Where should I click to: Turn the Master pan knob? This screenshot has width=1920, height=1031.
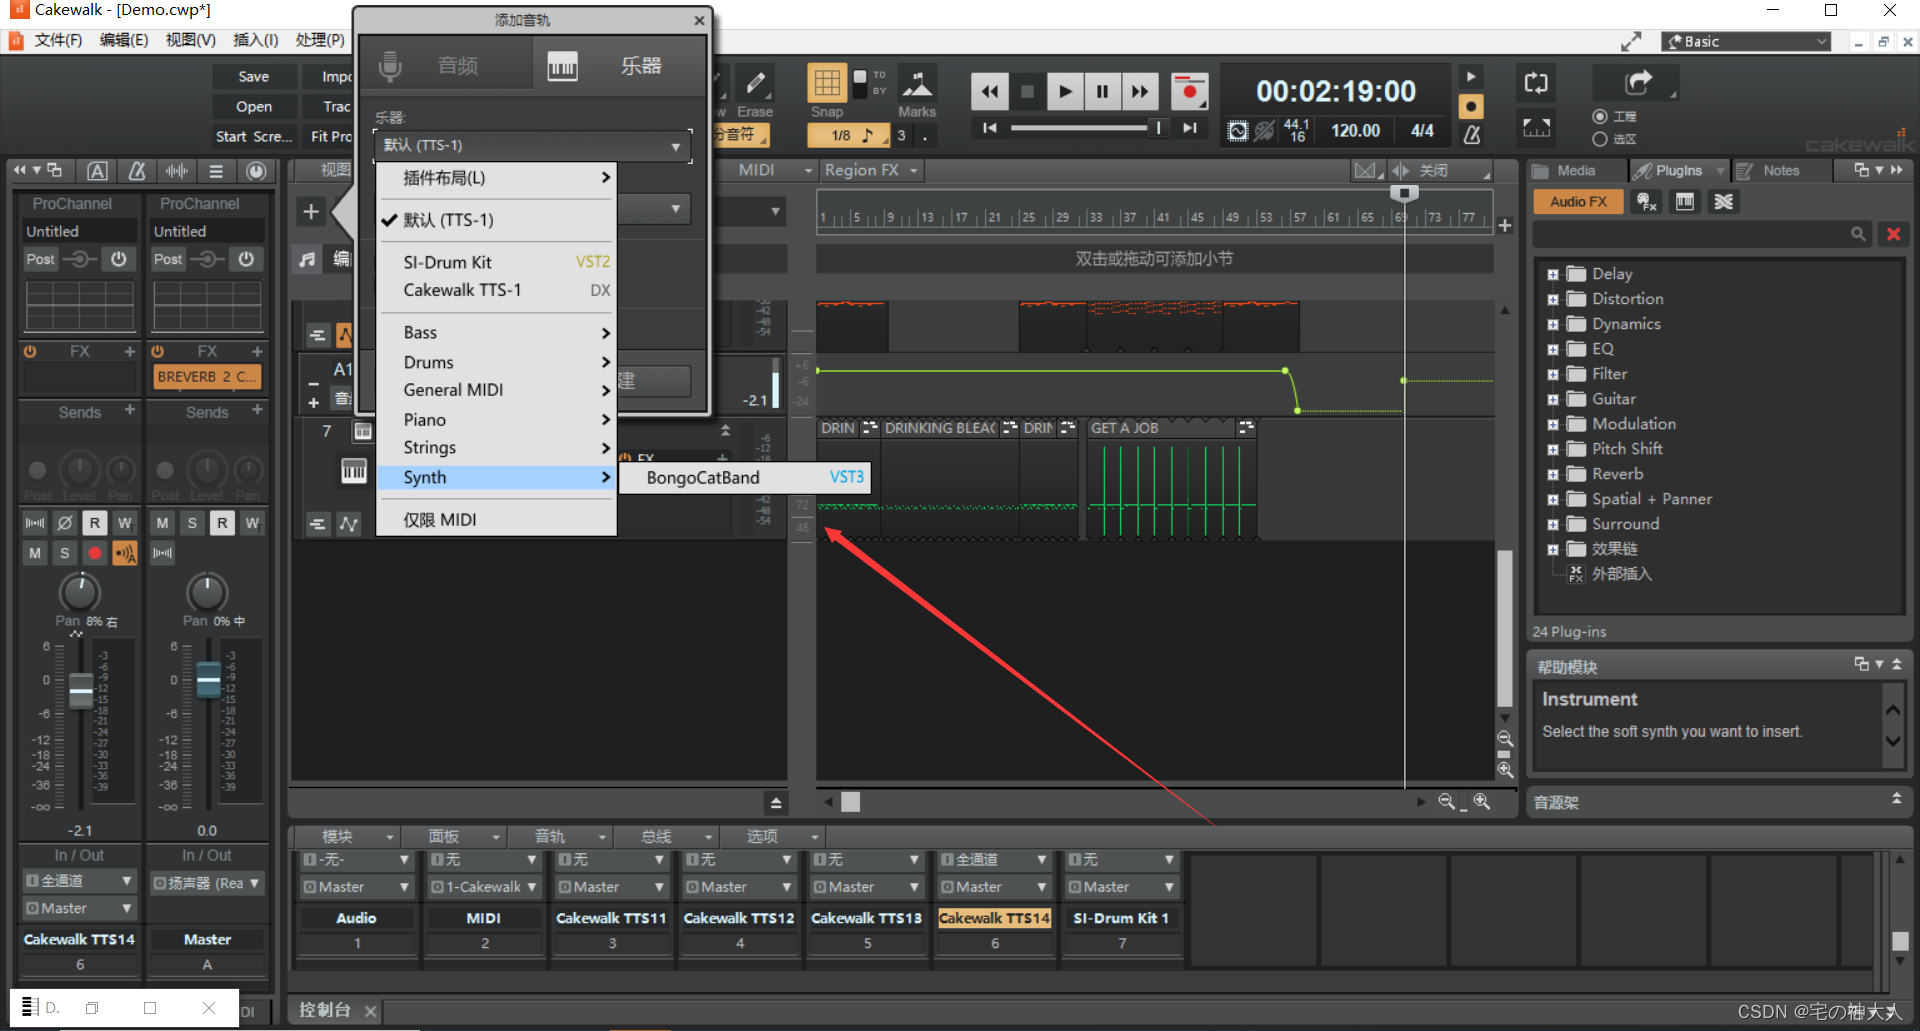[207, 592]
